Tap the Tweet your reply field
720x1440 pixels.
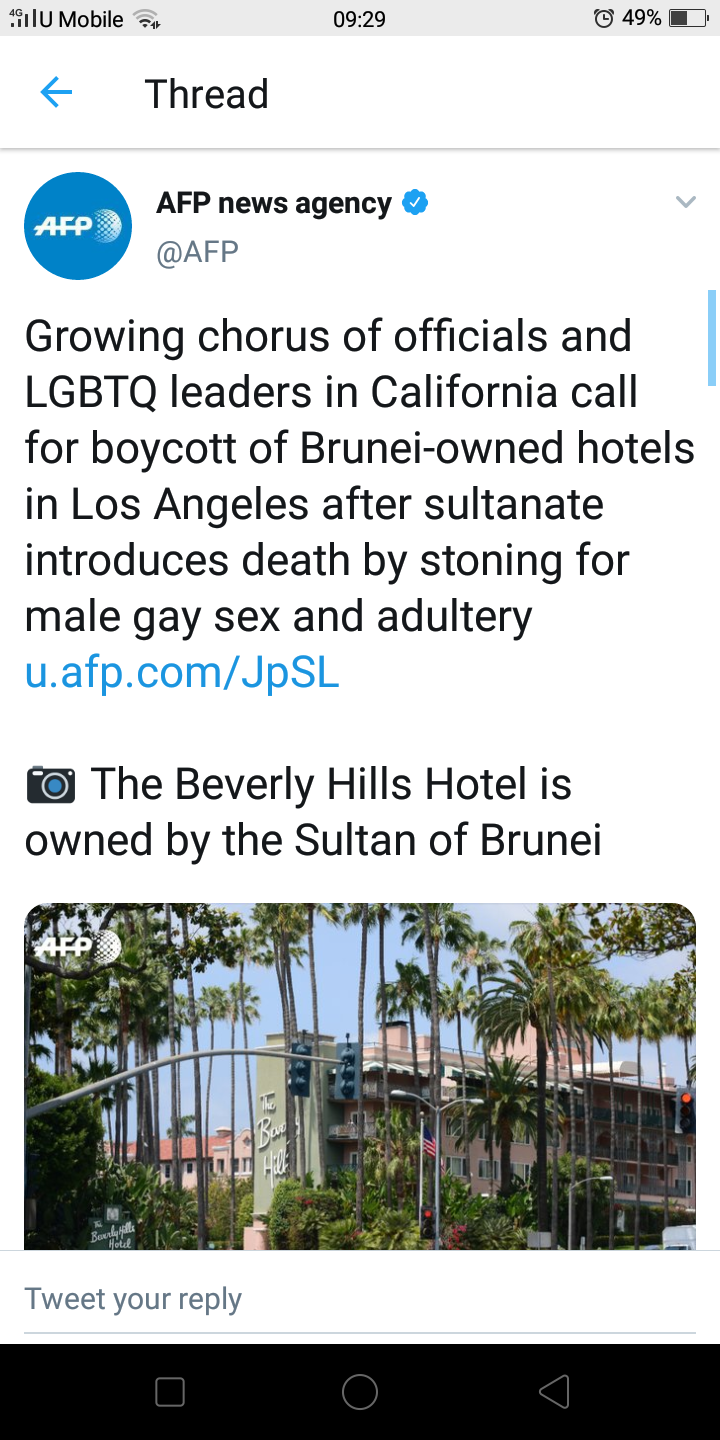coord(360,1299)
